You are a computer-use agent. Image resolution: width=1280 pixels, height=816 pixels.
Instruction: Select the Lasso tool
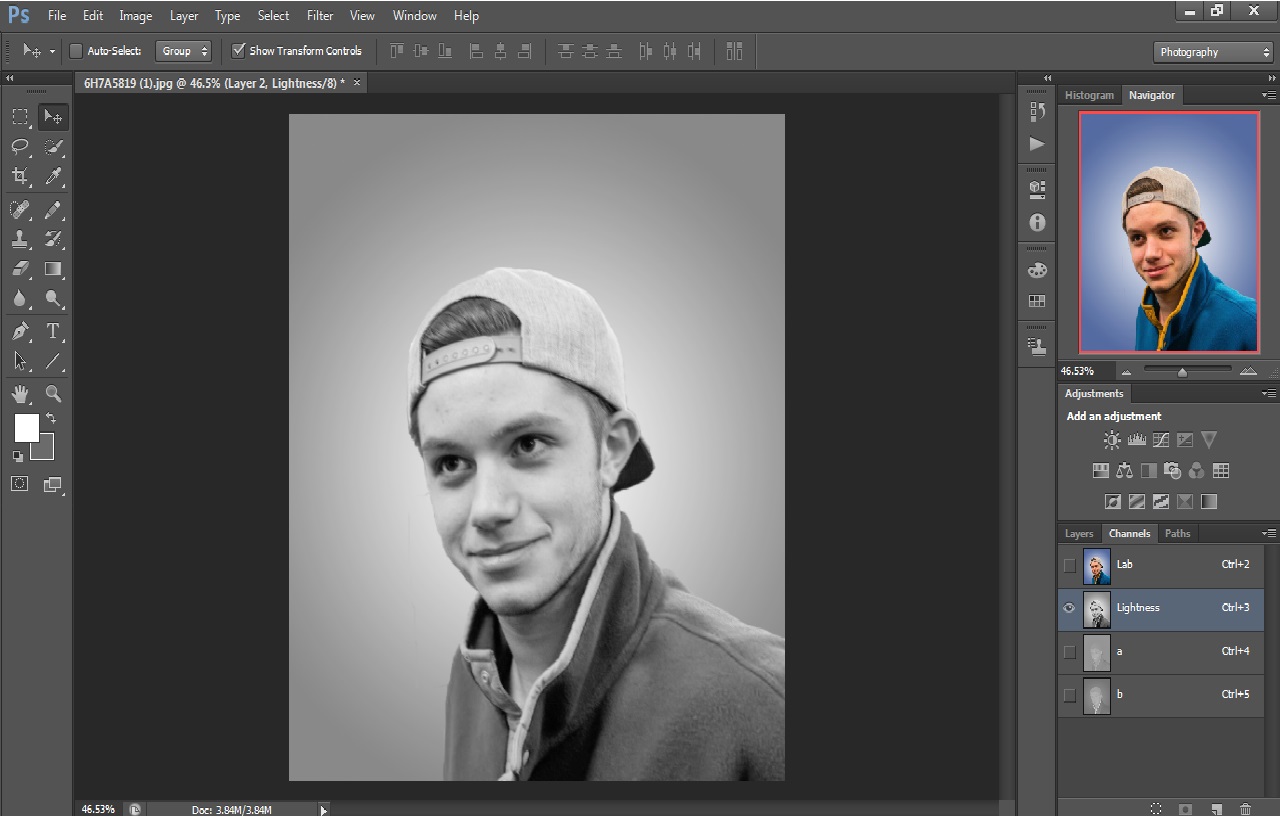[20, 147]
